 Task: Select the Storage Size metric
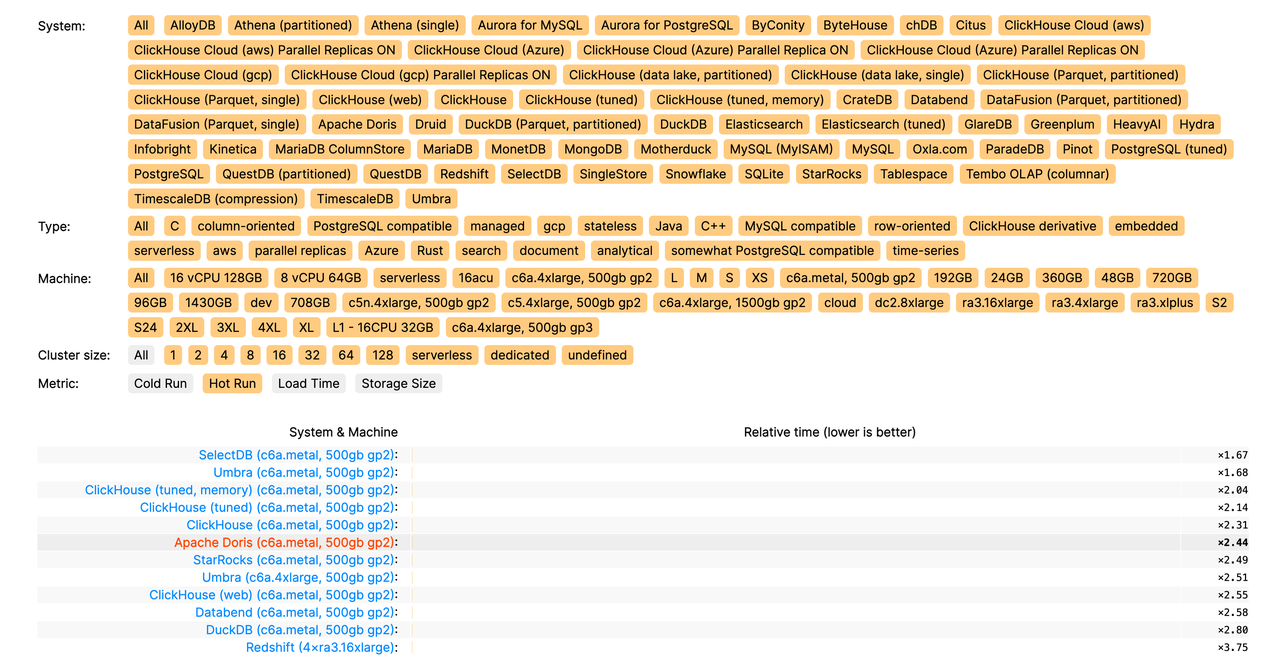click(399, 383)
